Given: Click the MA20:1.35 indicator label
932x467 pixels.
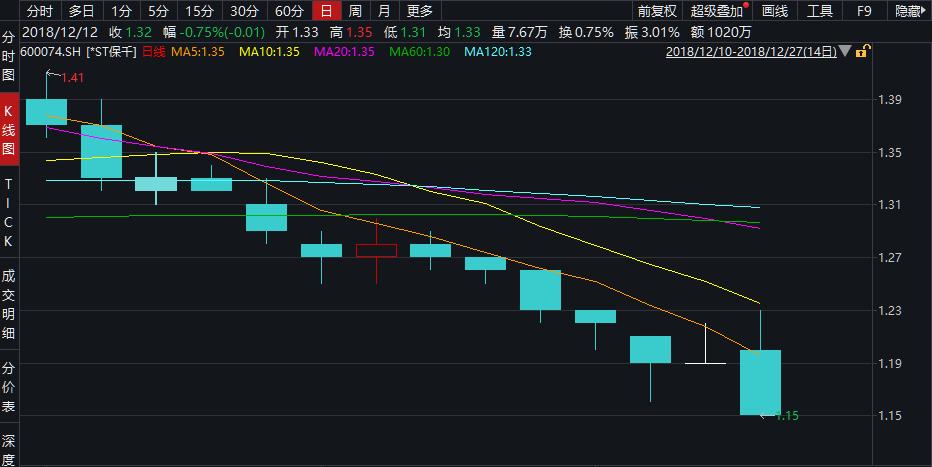Looking at the screenshot, I should tap(344, 52).
